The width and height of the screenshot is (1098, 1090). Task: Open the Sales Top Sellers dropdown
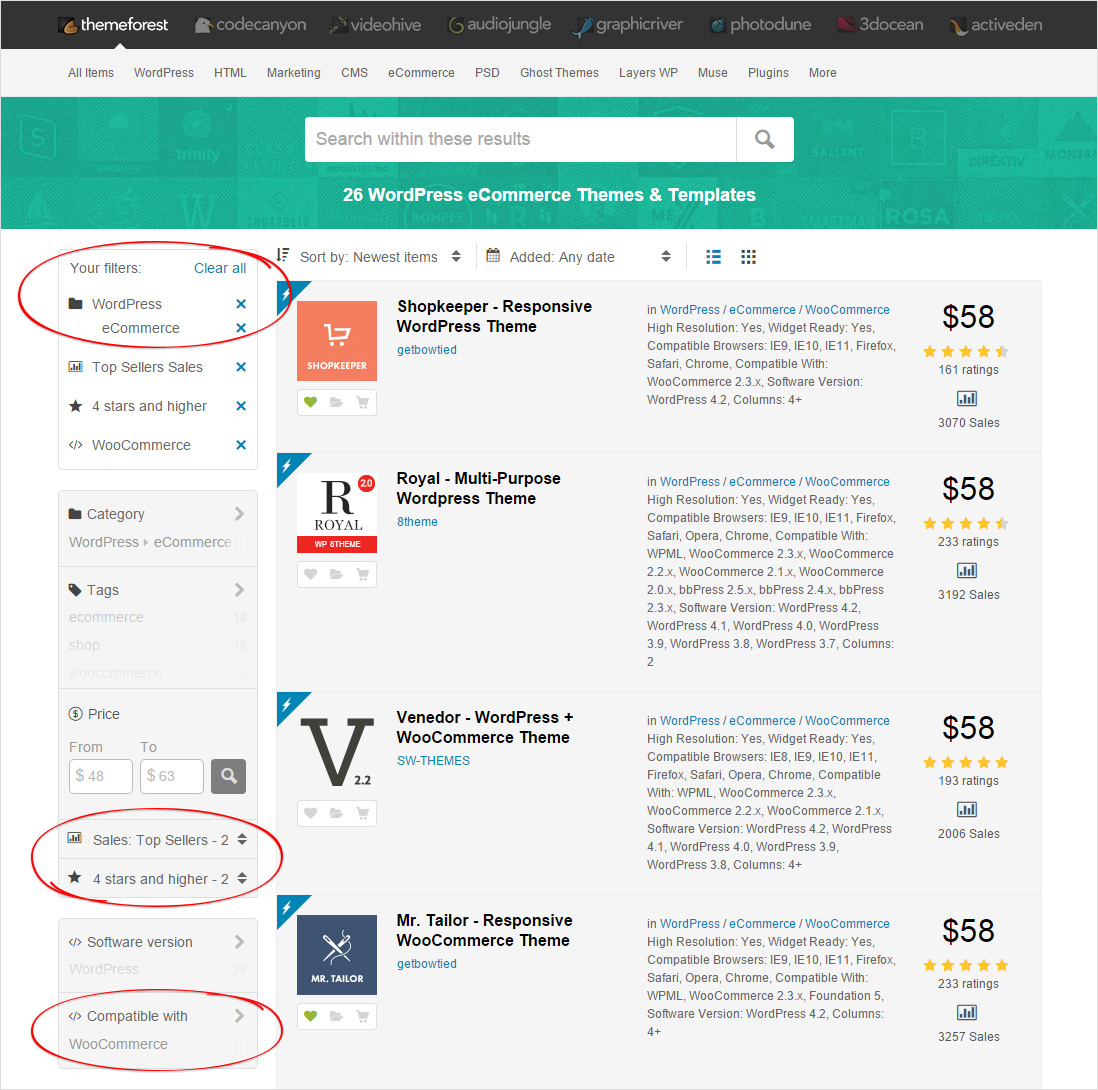(x=158, y=839)
